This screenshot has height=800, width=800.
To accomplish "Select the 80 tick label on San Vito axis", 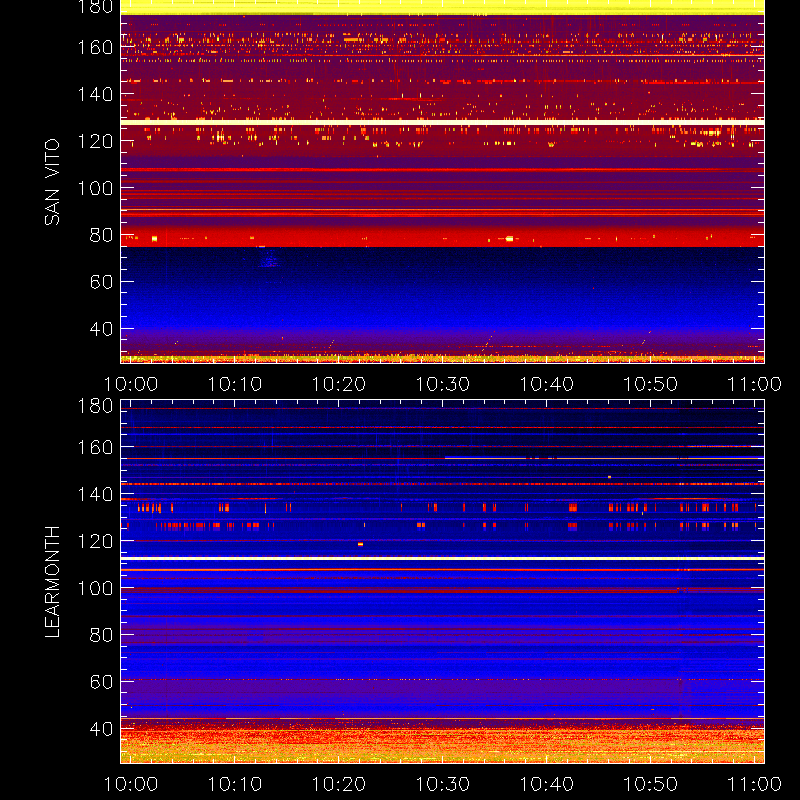I will pyautogui.click(x=101, y=235).
